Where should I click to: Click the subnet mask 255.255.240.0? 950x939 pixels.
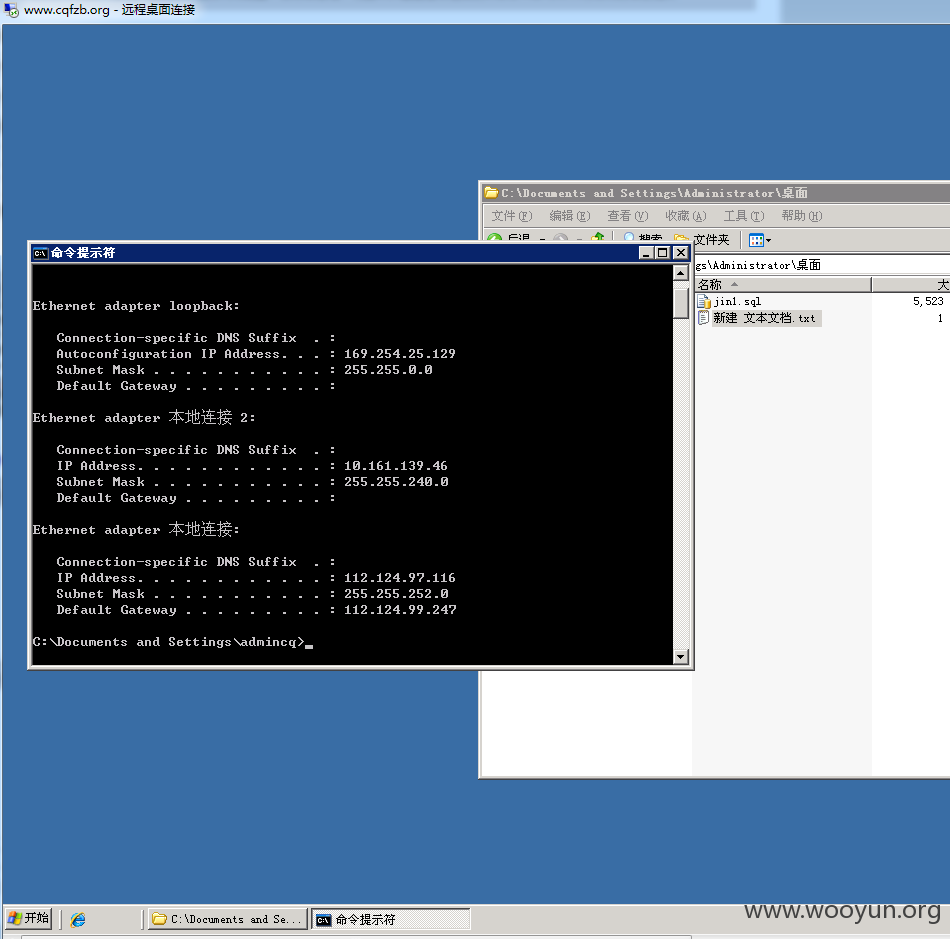pos(396,482)
